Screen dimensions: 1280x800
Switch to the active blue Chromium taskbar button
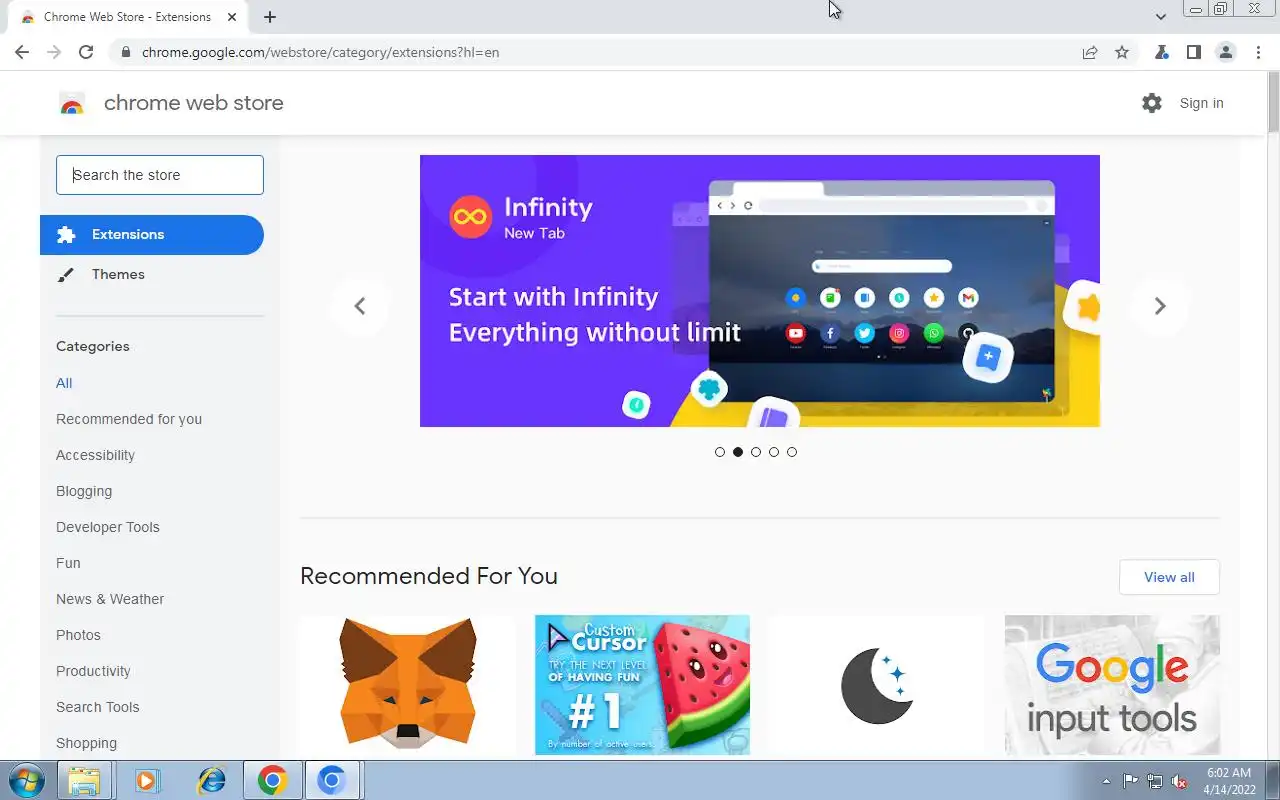332,780
